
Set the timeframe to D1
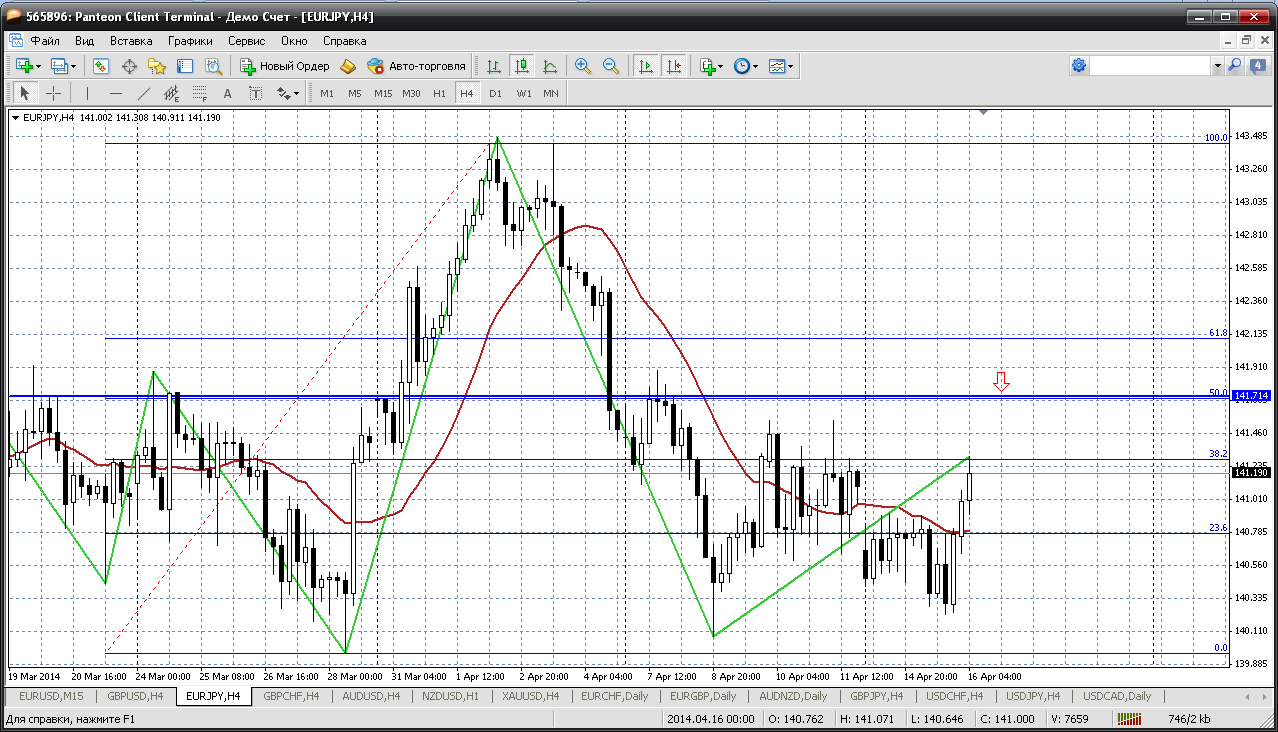(x=495, y=93)
